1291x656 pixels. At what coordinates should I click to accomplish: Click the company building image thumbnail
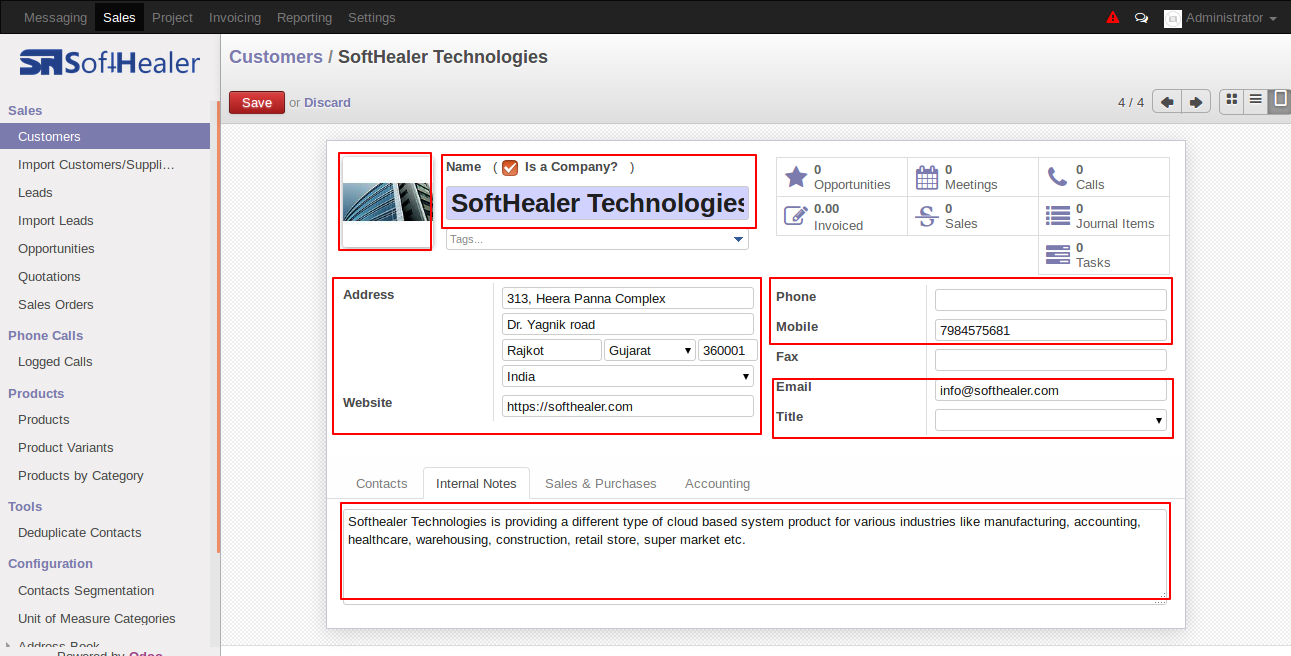[386, 201]
